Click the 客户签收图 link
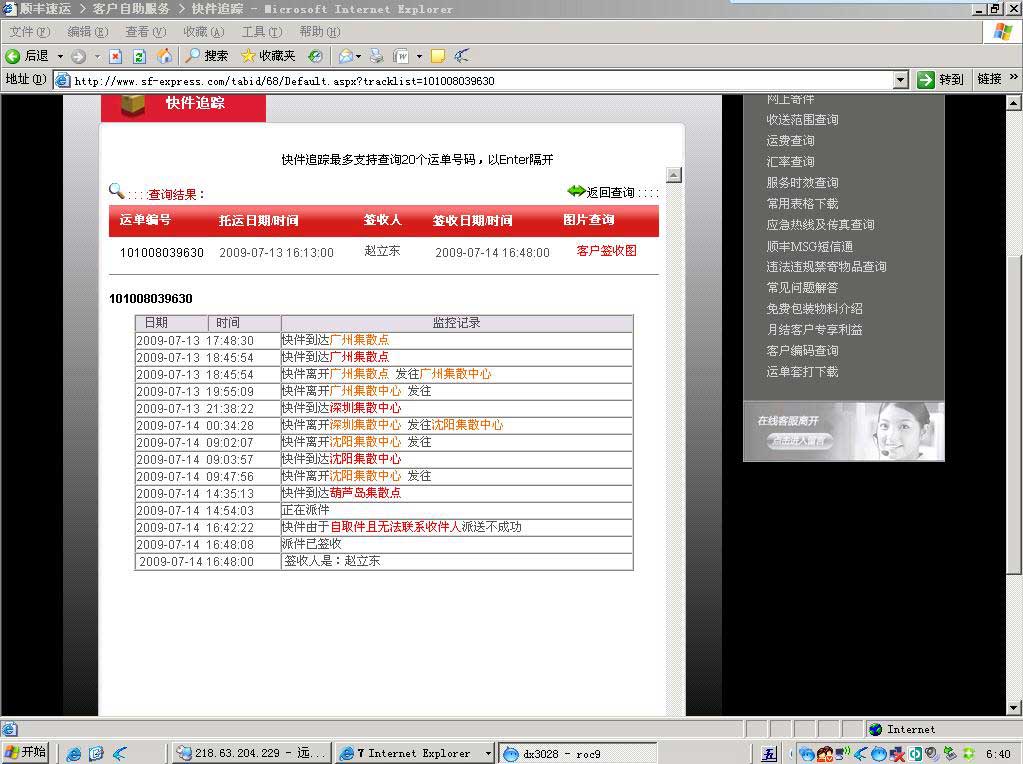 click(x=606, y=251)
